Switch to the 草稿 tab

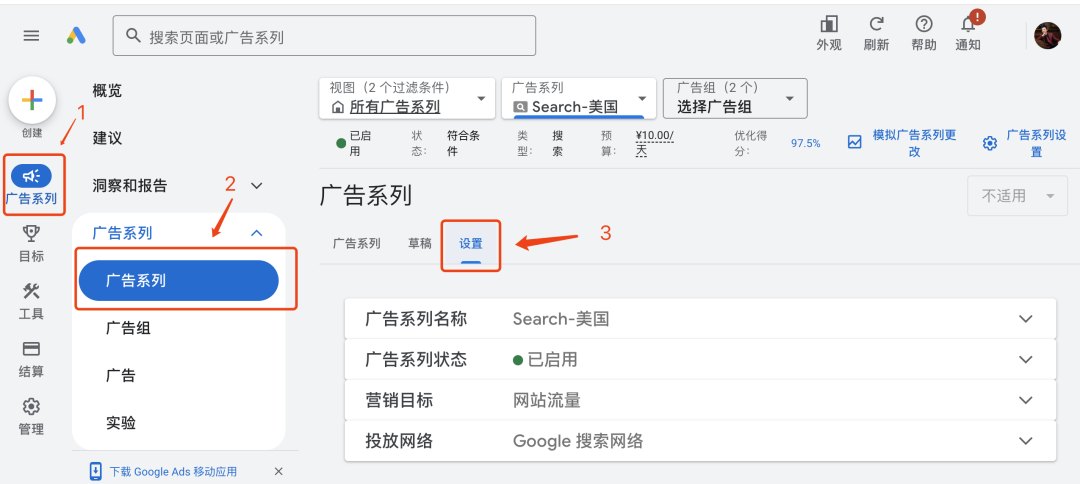click(419, 244)
